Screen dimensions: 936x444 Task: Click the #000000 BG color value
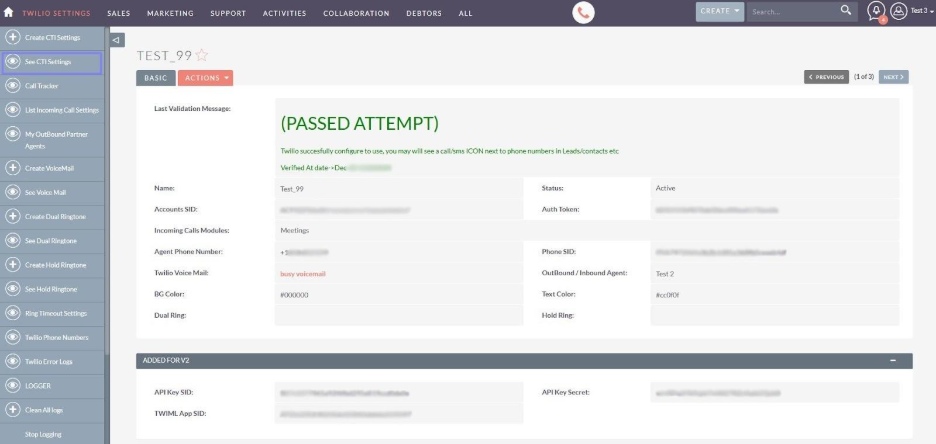click(294, 295)
